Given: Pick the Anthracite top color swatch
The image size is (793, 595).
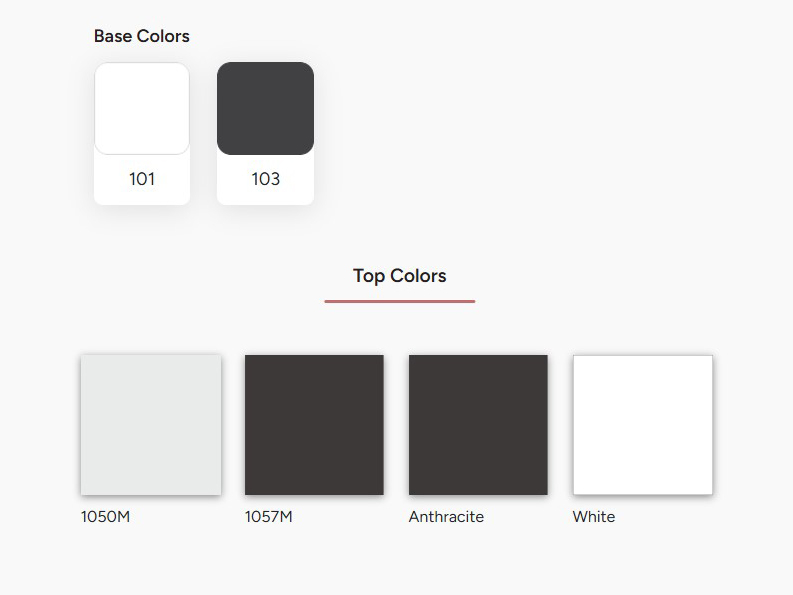Looking at the screenshot, I should pyautogui.click(x=478, y=424).
